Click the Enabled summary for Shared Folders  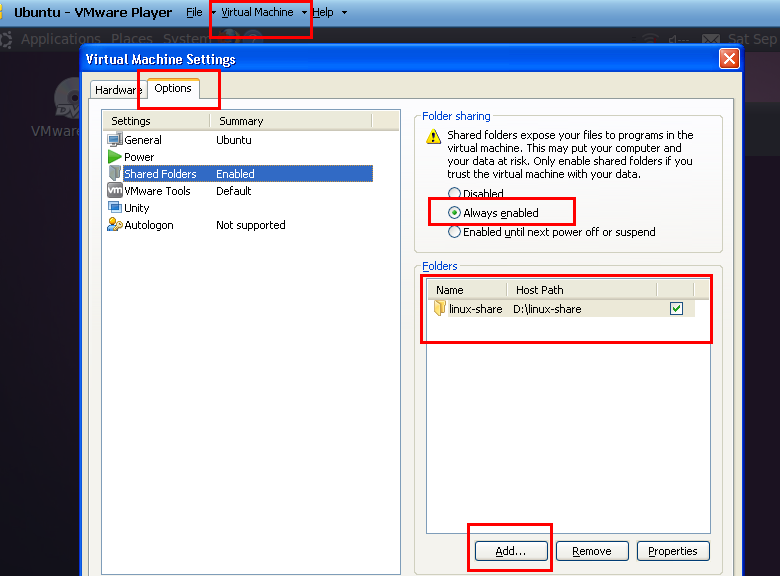(x=235, y=174)
